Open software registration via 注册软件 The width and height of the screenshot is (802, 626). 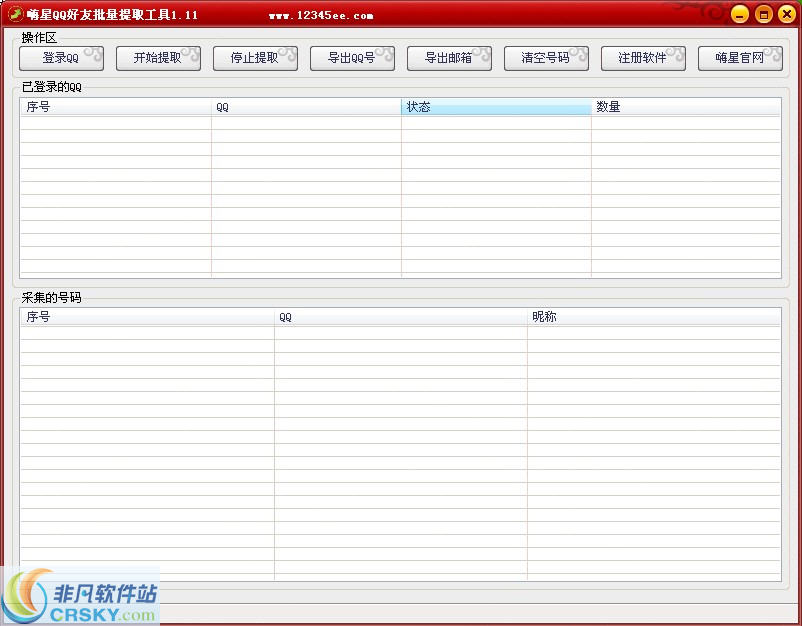point(643,58)
